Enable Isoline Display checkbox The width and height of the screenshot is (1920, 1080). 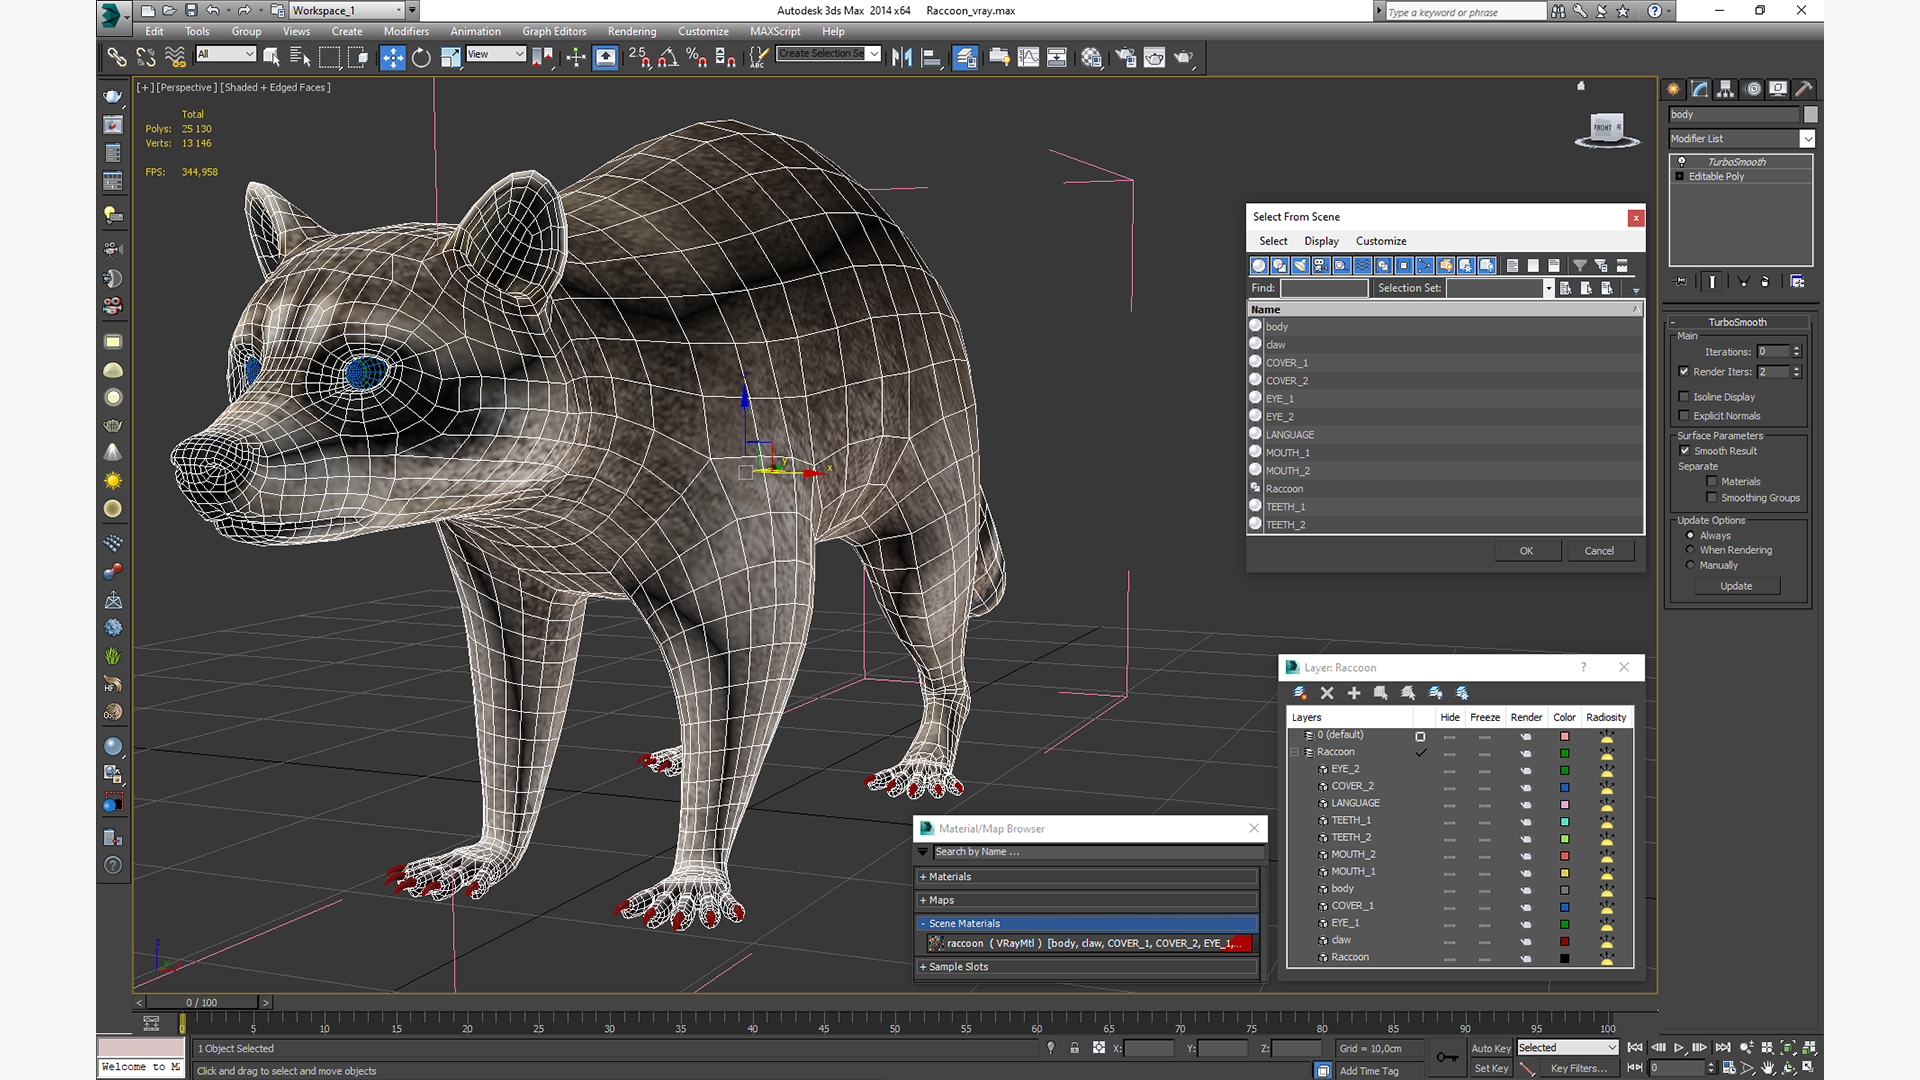point(1684,396)
